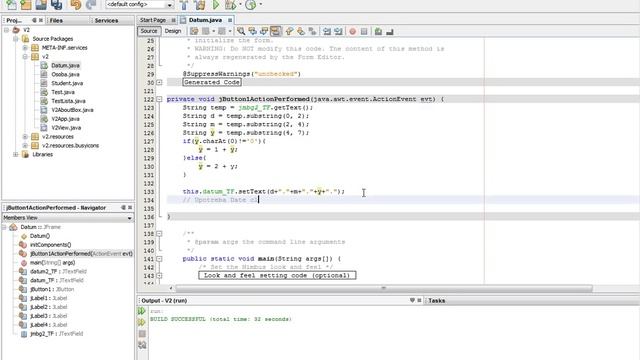
Task: Click the Save All icon
Action: click(56, 4)
